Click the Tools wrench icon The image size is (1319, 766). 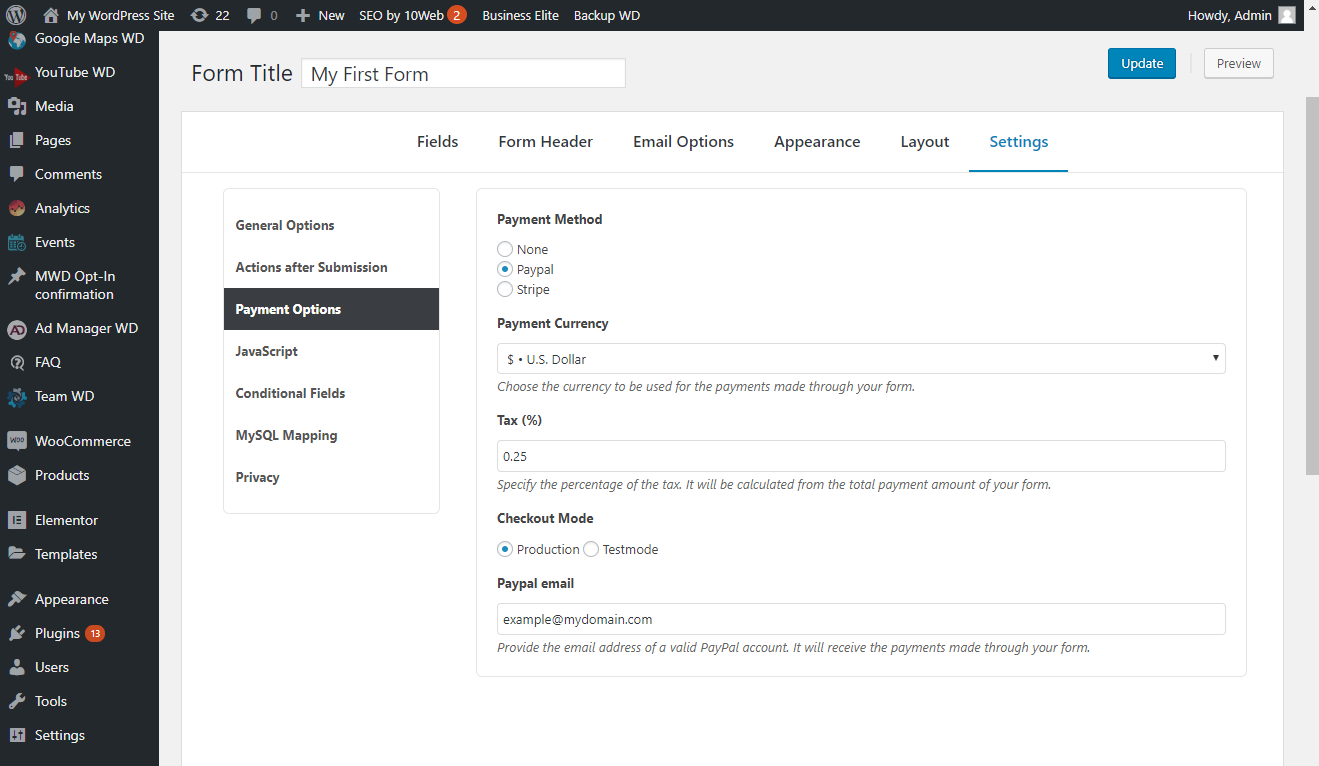pyautogui.click(x=16, y=701)
